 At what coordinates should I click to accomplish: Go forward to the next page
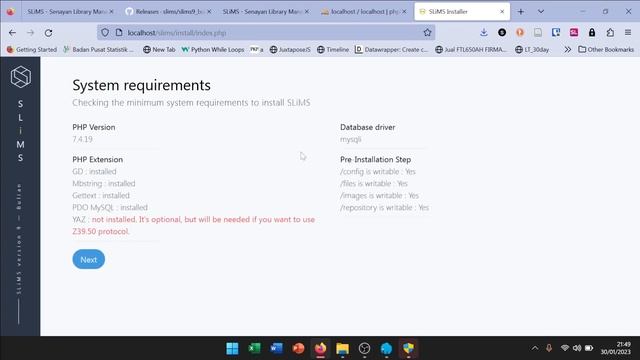point(30,33)
